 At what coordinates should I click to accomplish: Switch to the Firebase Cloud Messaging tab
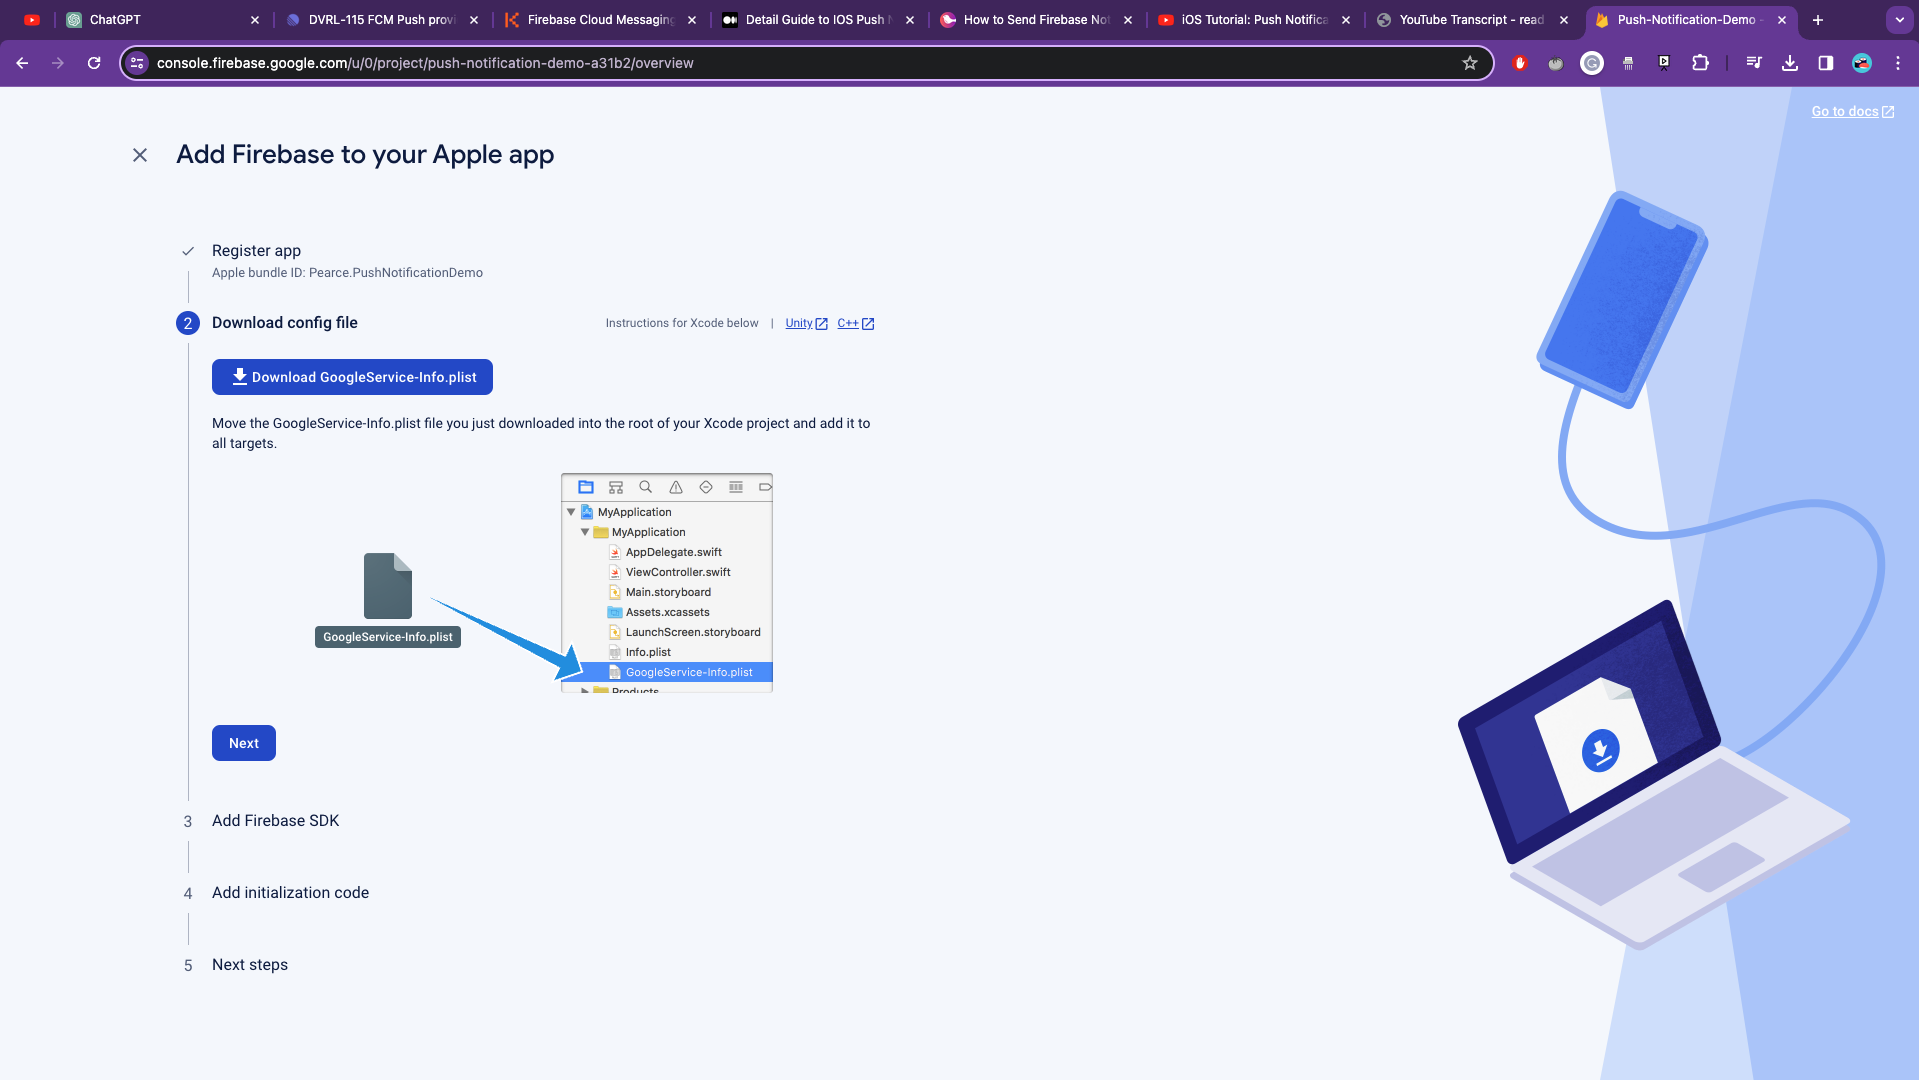pyautogui.click(x=600, y=20)
